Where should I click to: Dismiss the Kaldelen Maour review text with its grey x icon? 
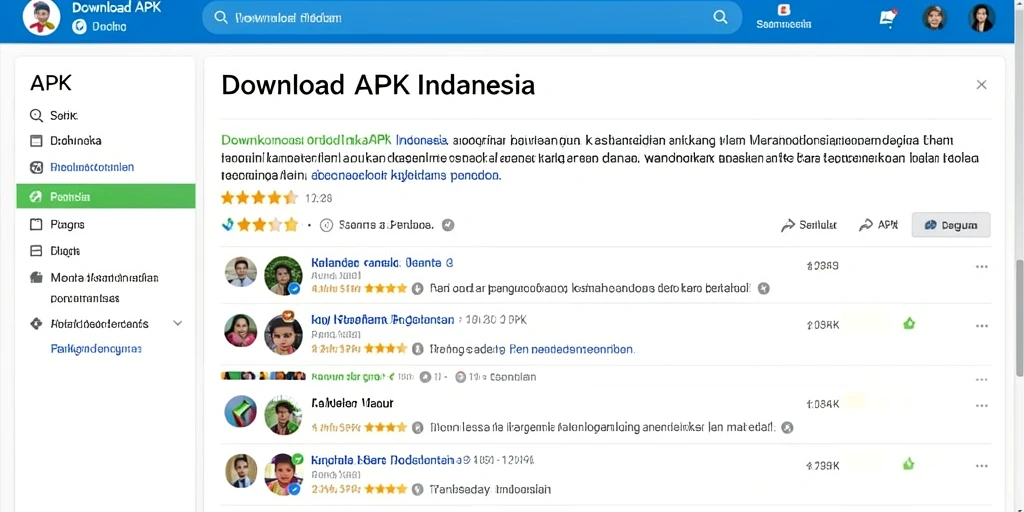pyautogui.click(x=787, y=428)
